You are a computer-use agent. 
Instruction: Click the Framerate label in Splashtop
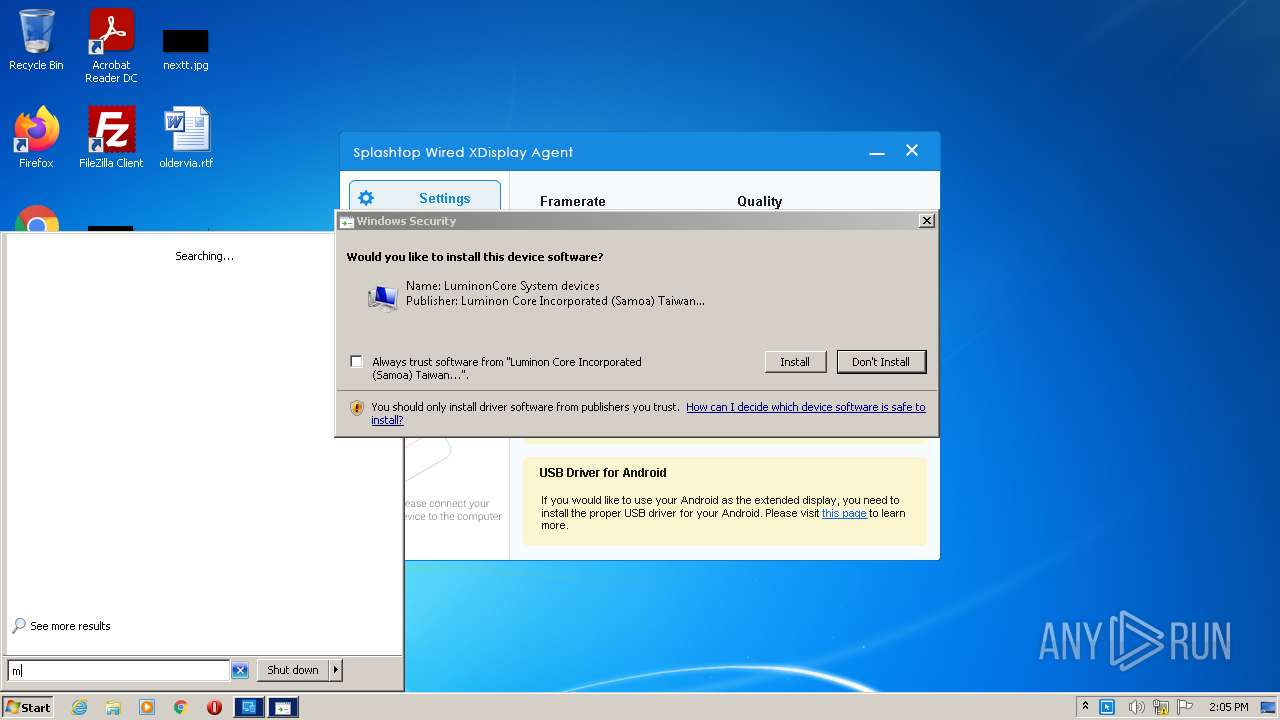point(573,201)
